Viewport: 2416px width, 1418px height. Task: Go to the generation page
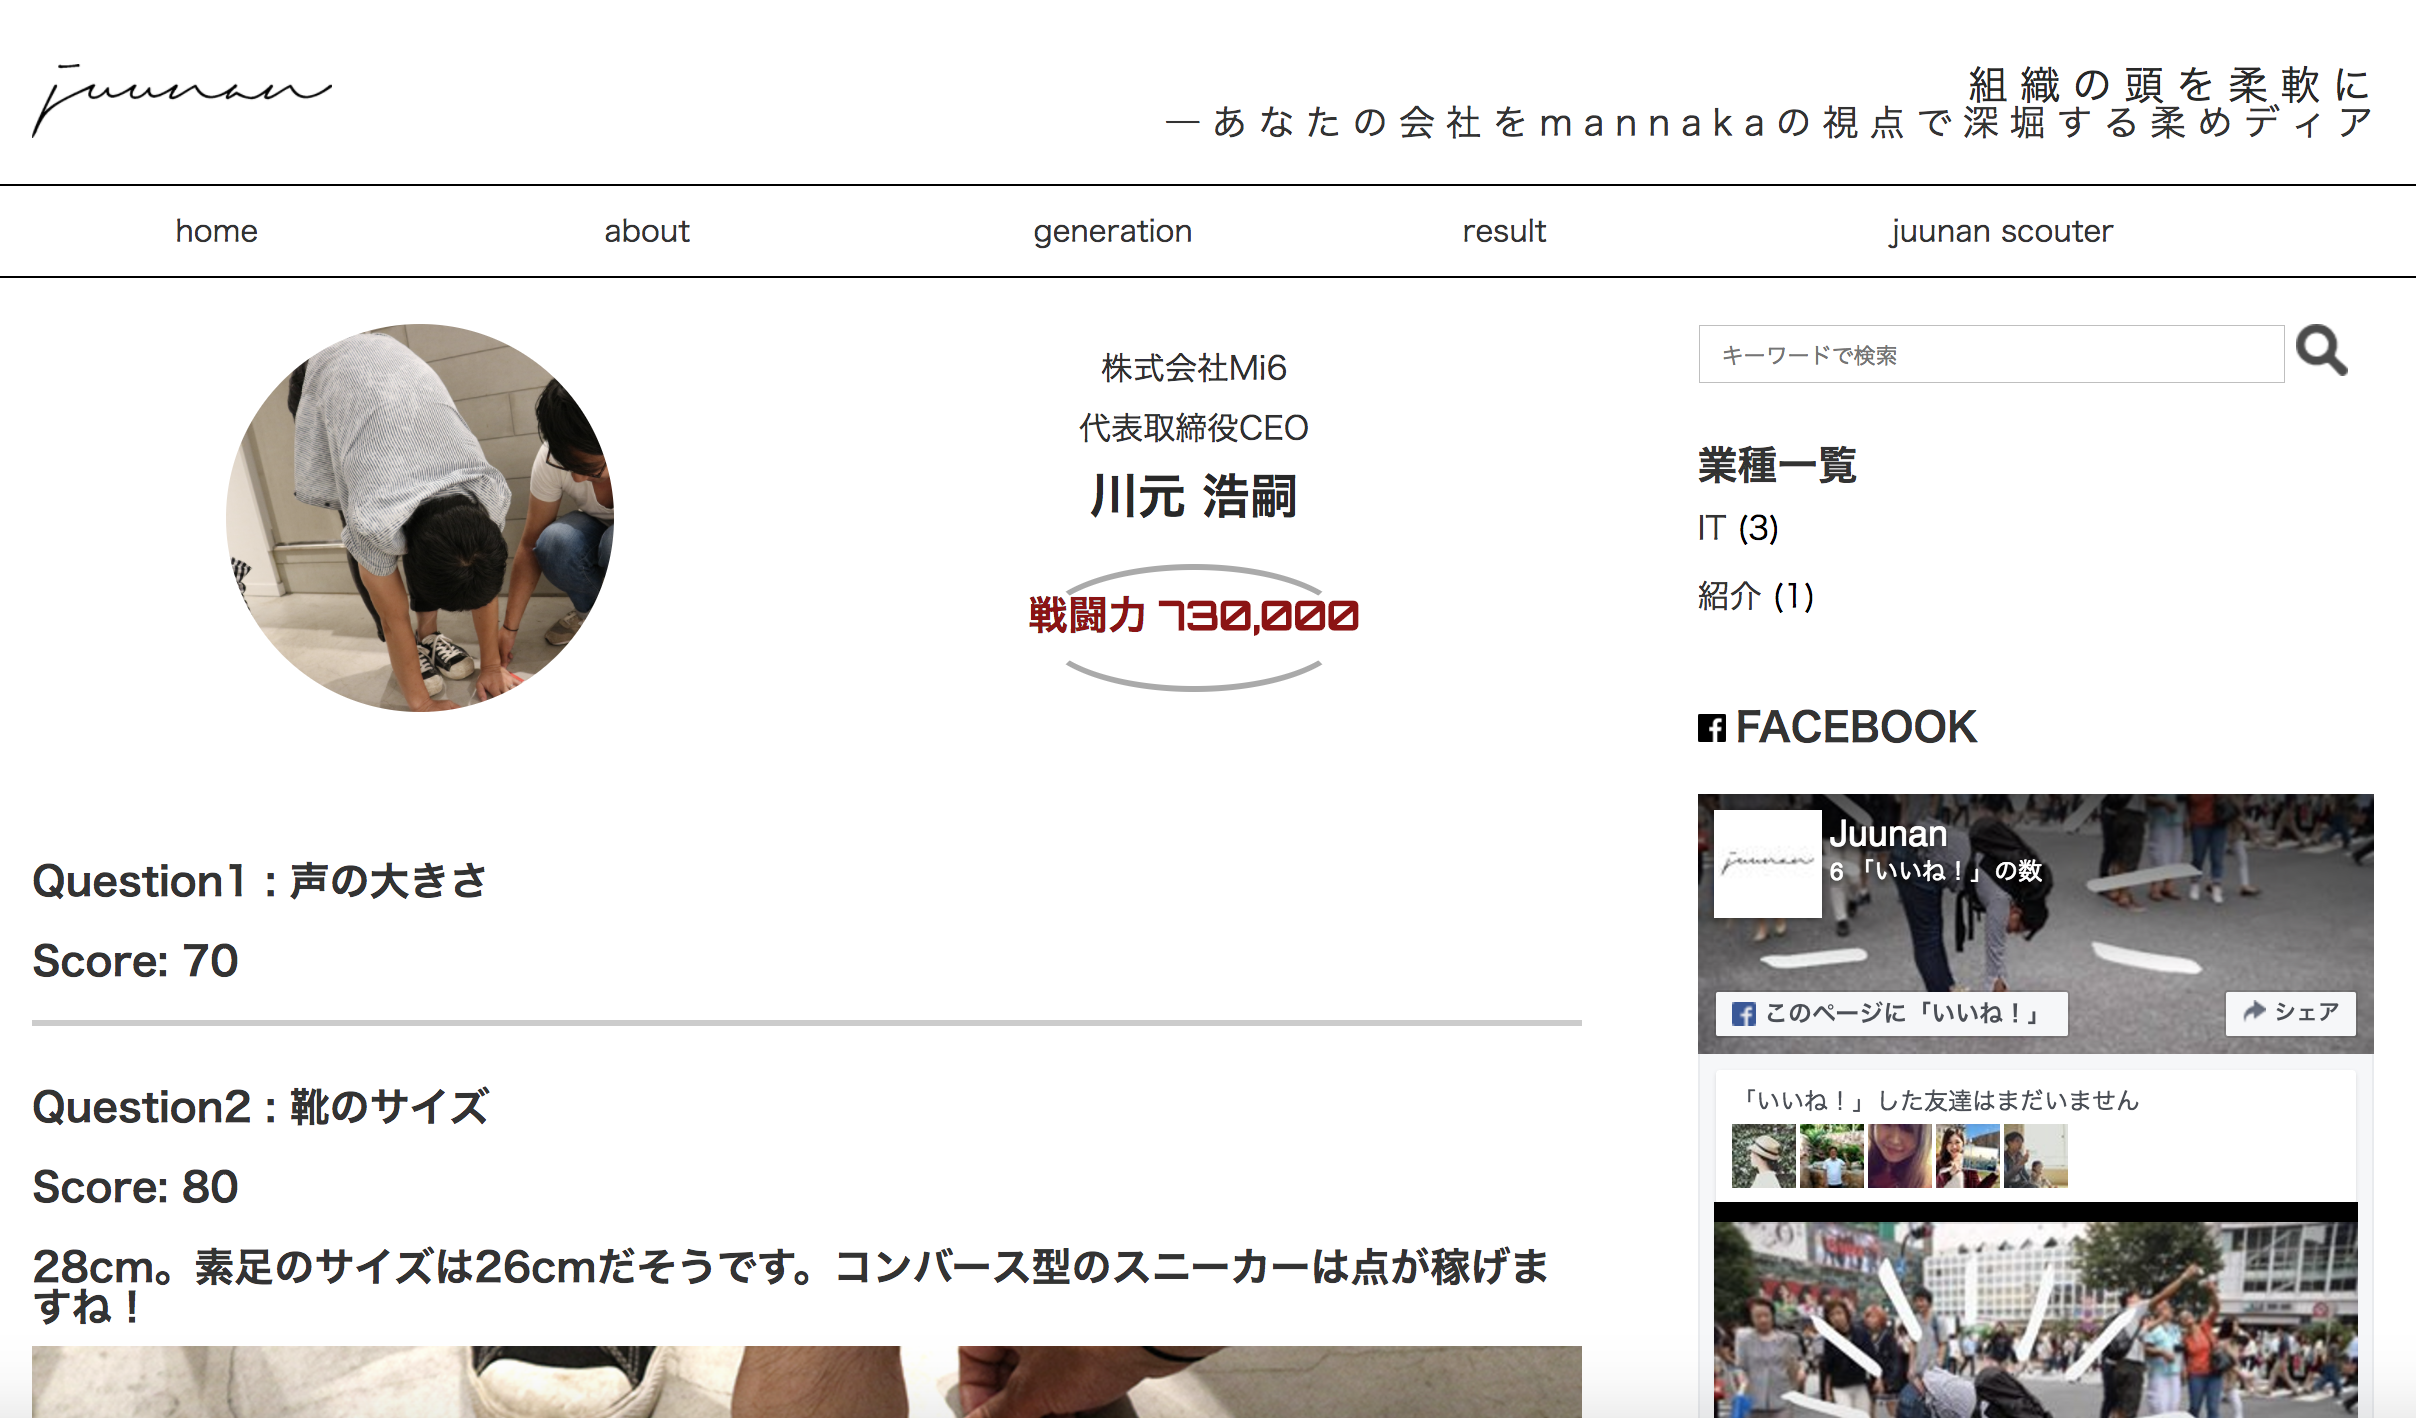1112,231
